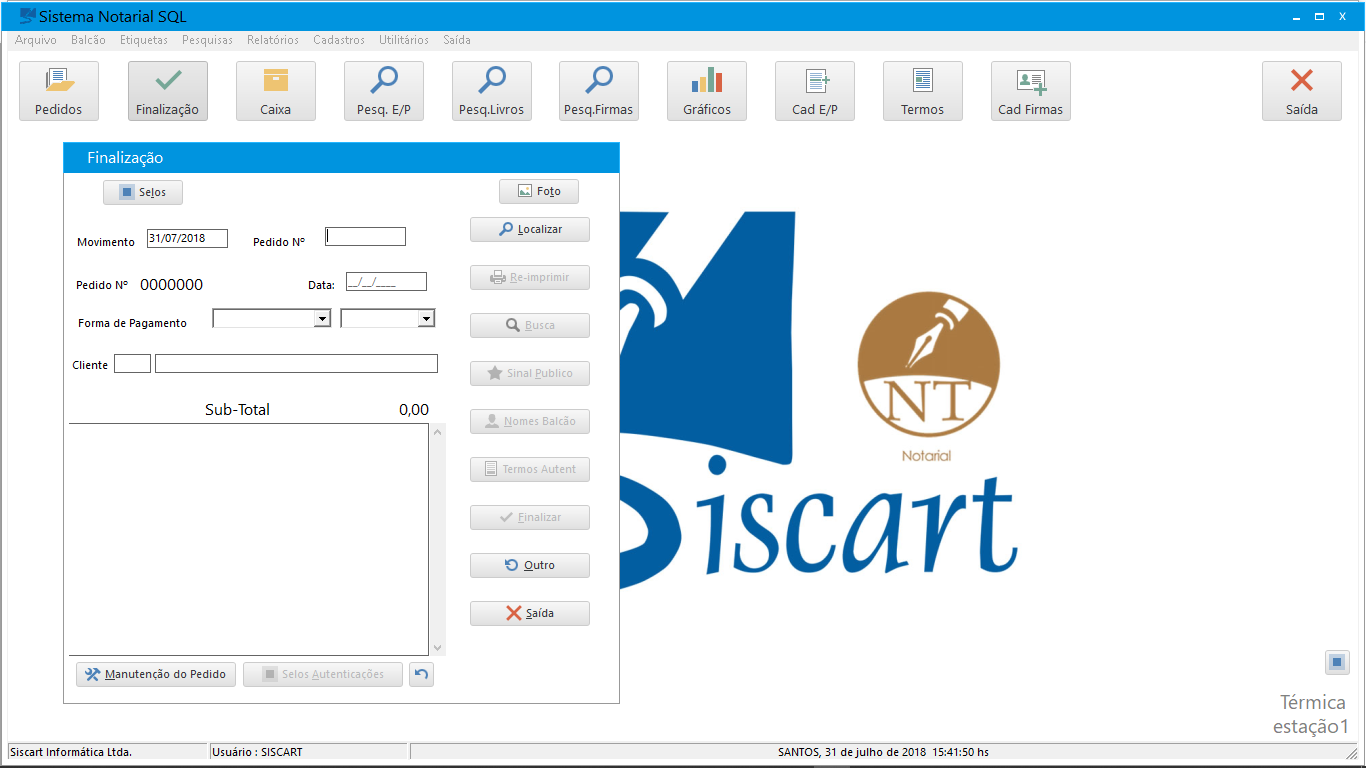Screen dimensions: 1366x768
Task: Click the red X Saída toolbar button
Action: coord(1302,91)
